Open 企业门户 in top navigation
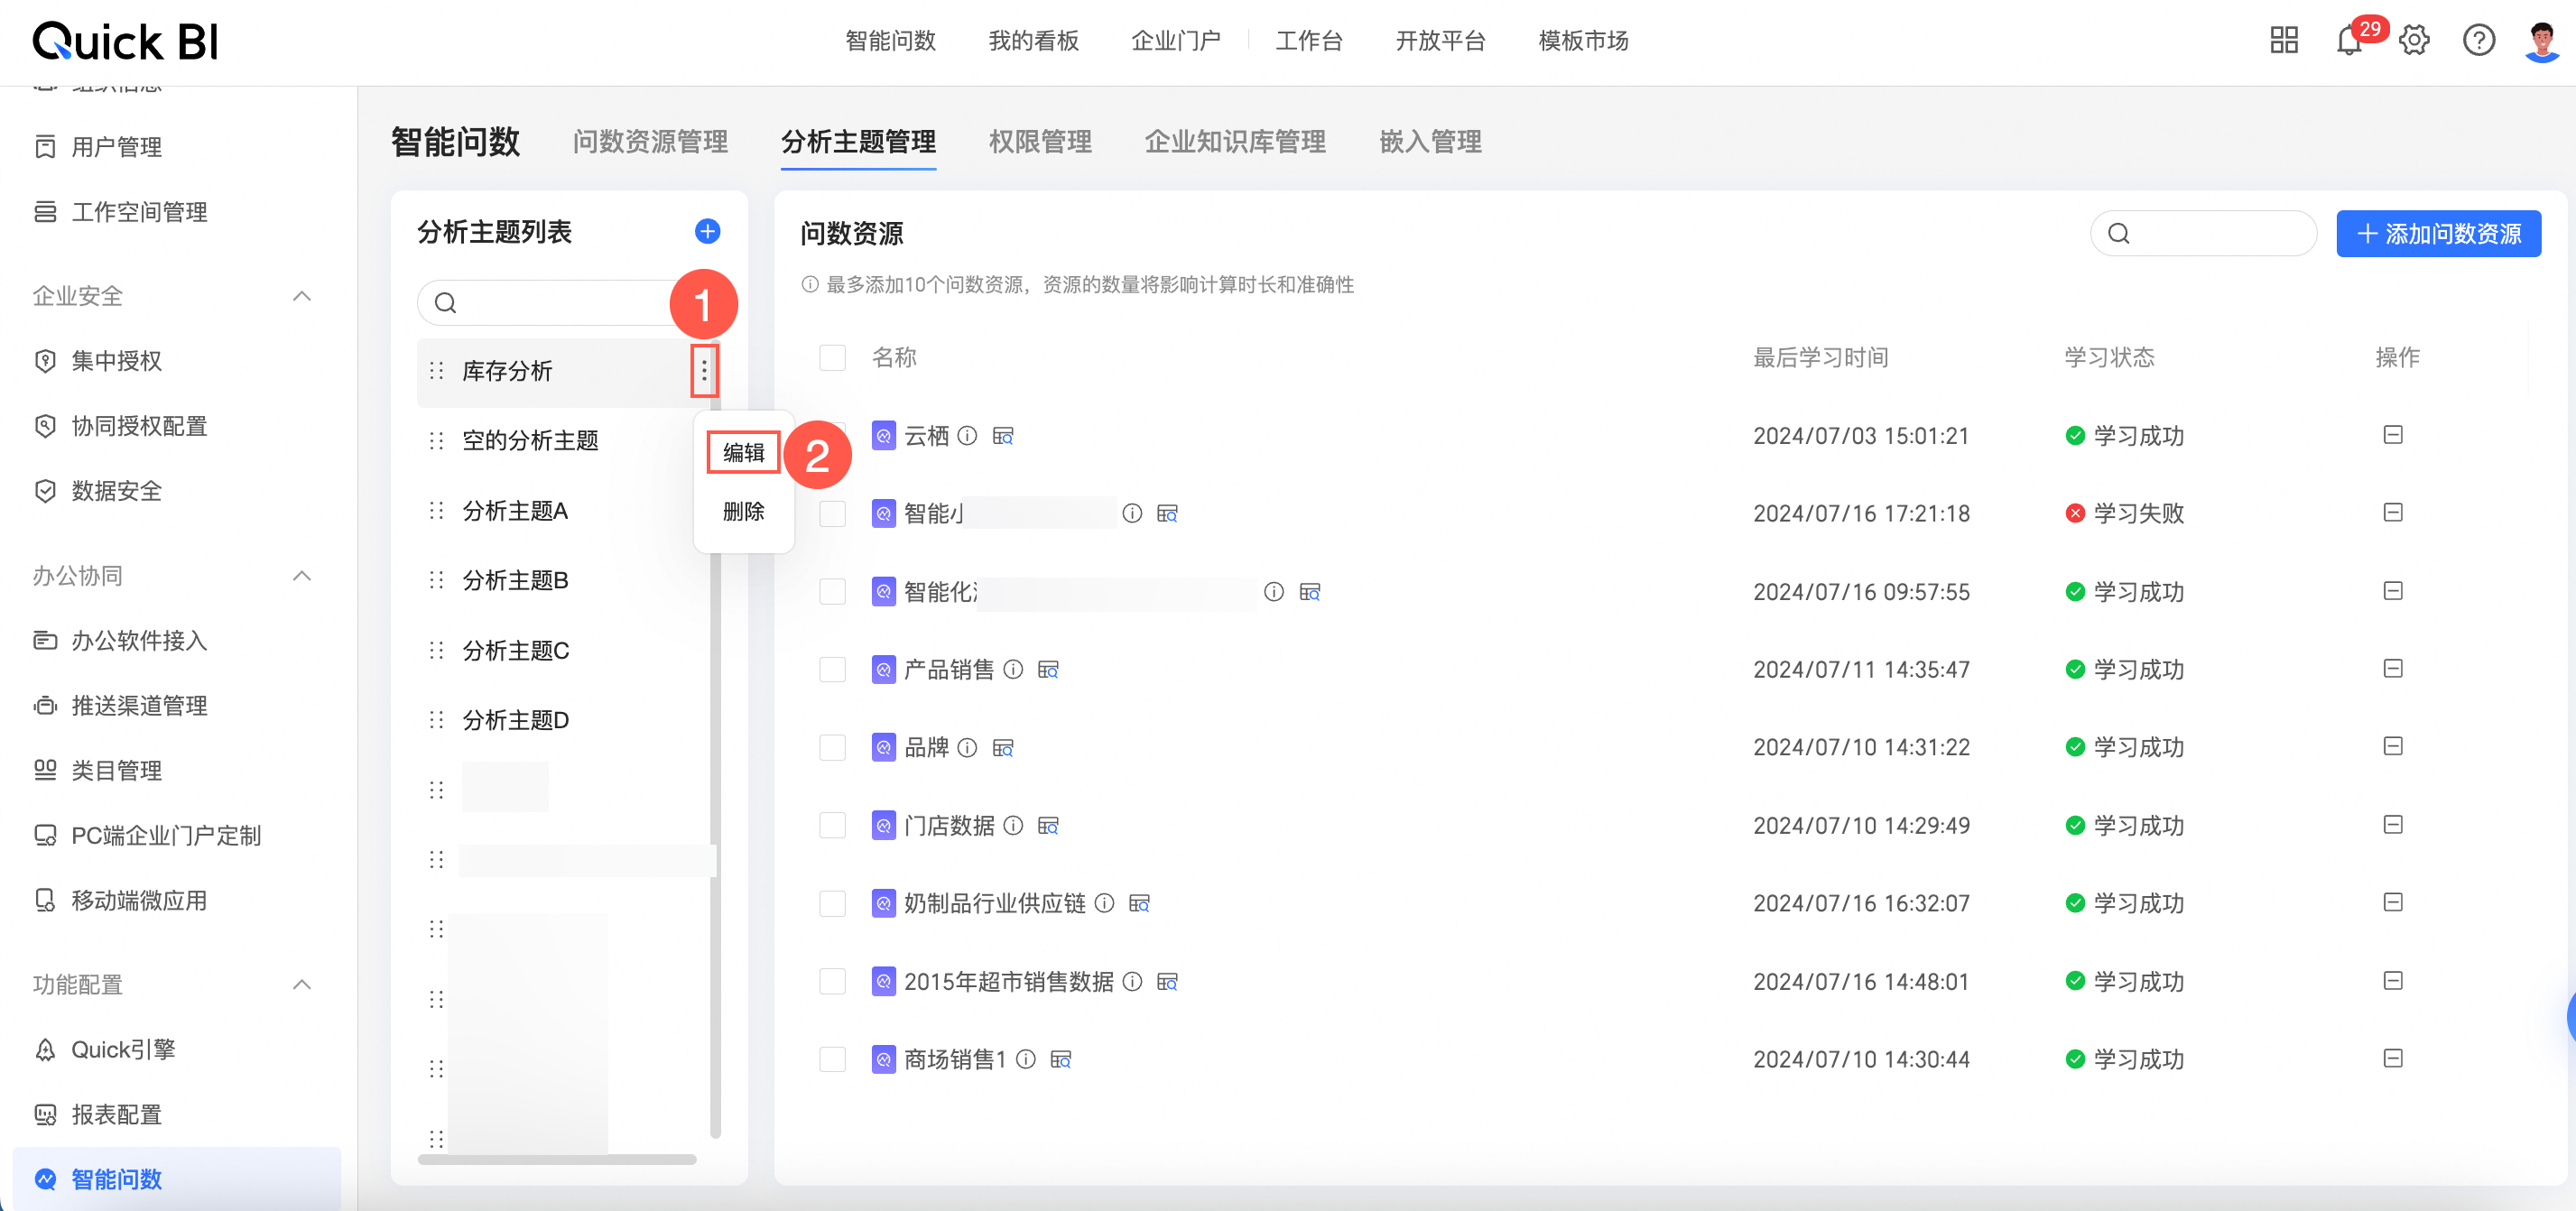Viewport: 2576px width, 1211px height. pos(1176,41)
